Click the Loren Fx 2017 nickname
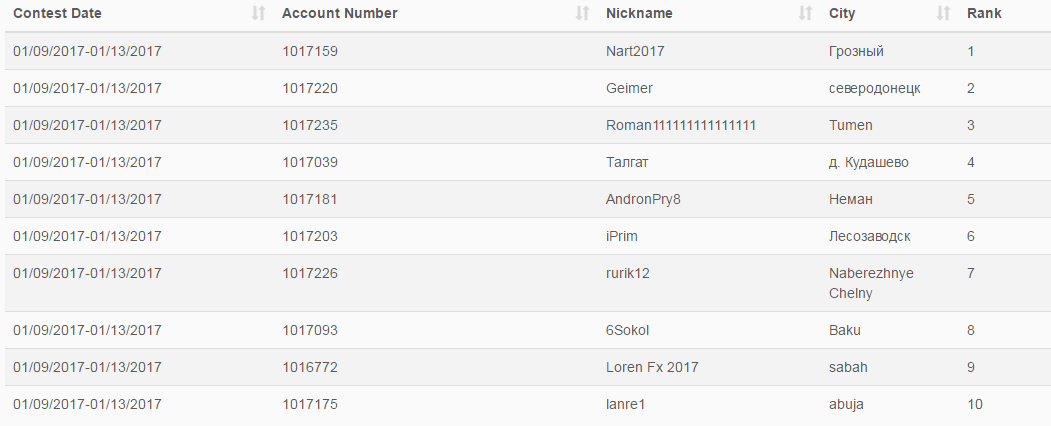This screenshot has height=426, width=1051. coord(652,367)
